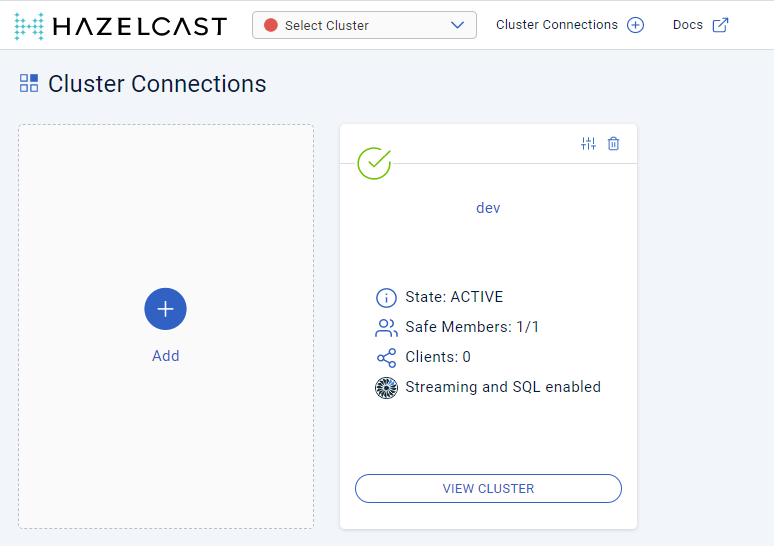Open dev cluster configuration sliders icon

pyautogui.click(x=588, y=144)
